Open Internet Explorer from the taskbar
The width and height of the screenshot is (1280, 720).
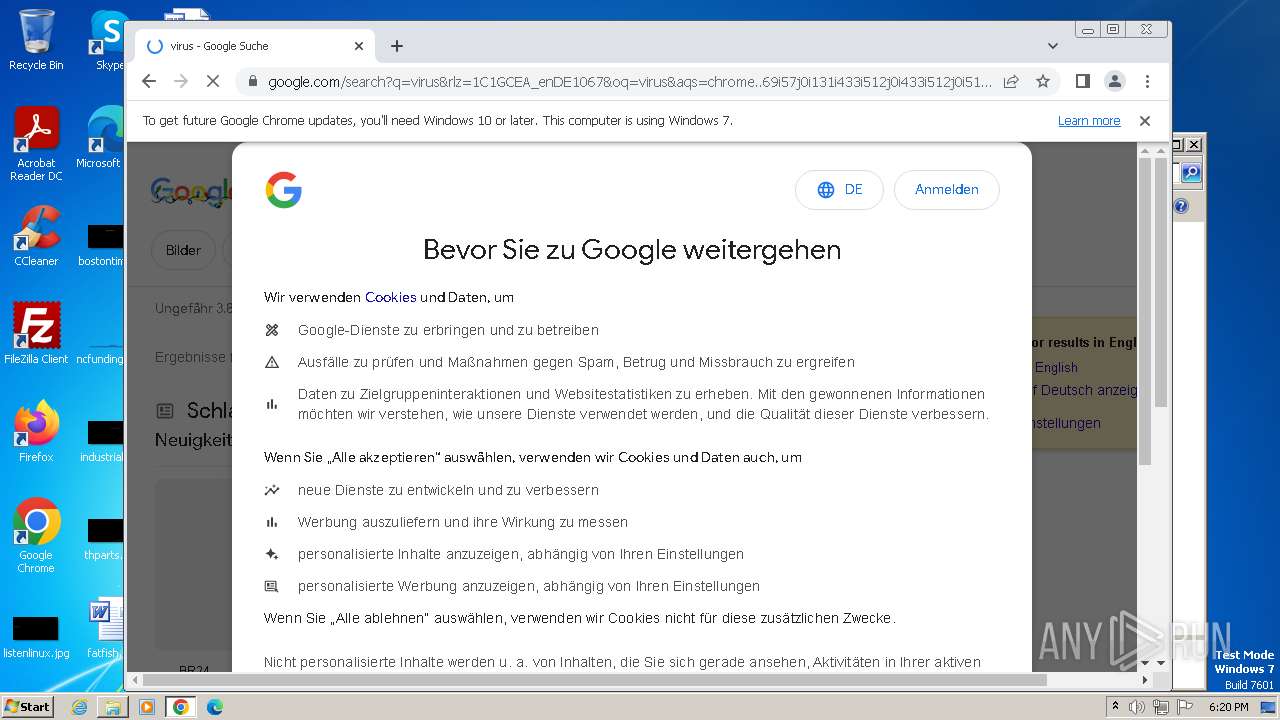pyautogui.click(x=79, y=707)
